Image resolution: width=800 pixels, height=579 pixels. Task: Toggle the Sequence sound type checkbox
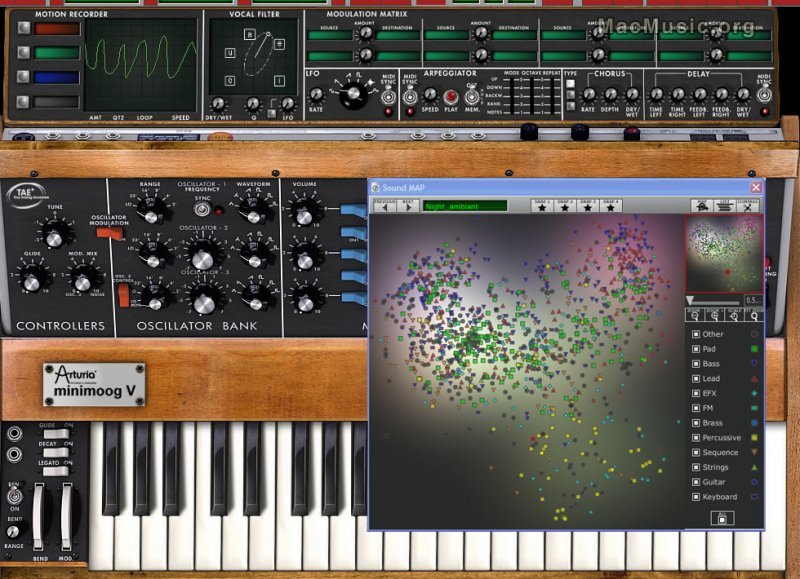pyautogui.click(x=695, y=452)
